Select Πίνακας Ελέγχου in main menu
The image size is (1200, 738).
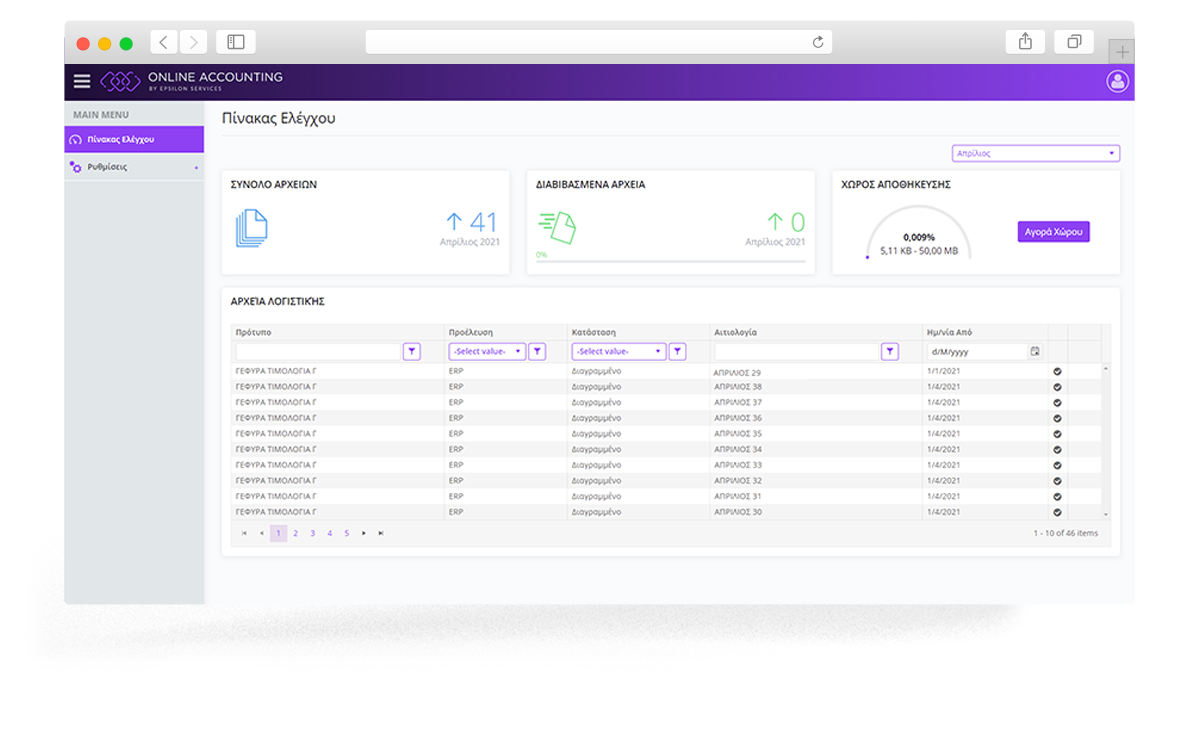point(133,140)
